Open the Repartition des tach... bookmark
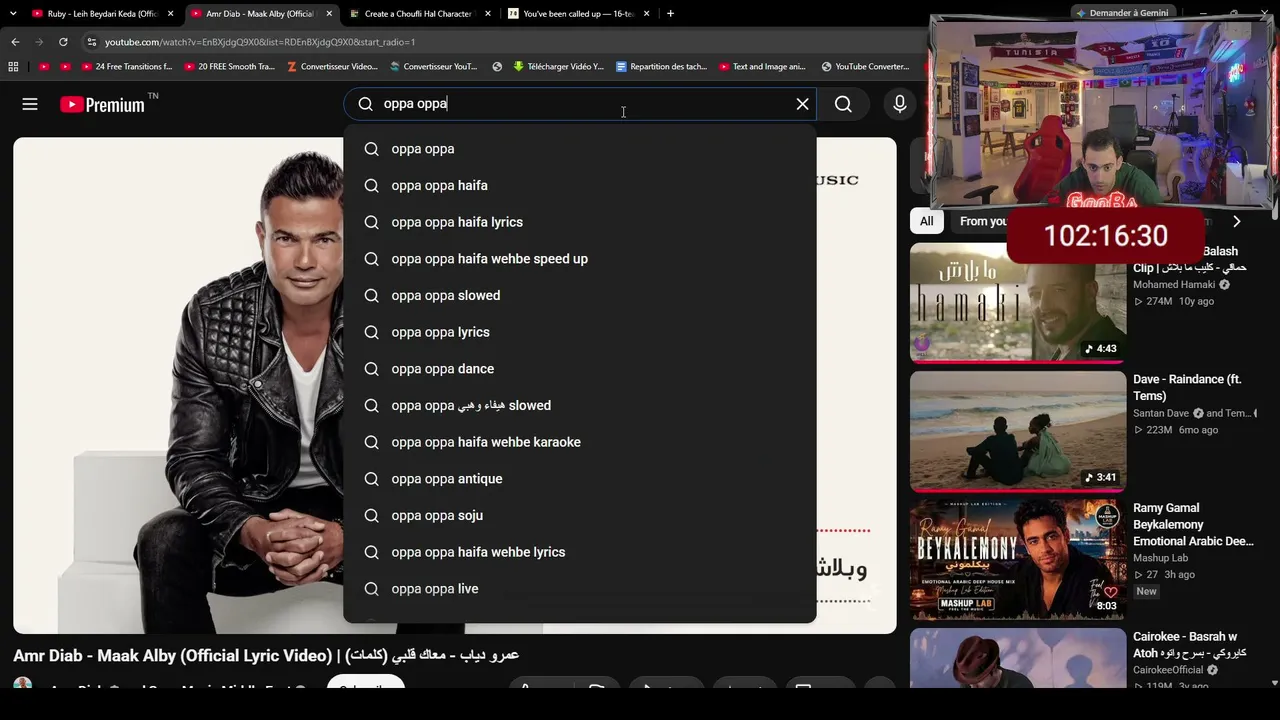This screenshot has height=720, width=1280. tap(662, 67)
